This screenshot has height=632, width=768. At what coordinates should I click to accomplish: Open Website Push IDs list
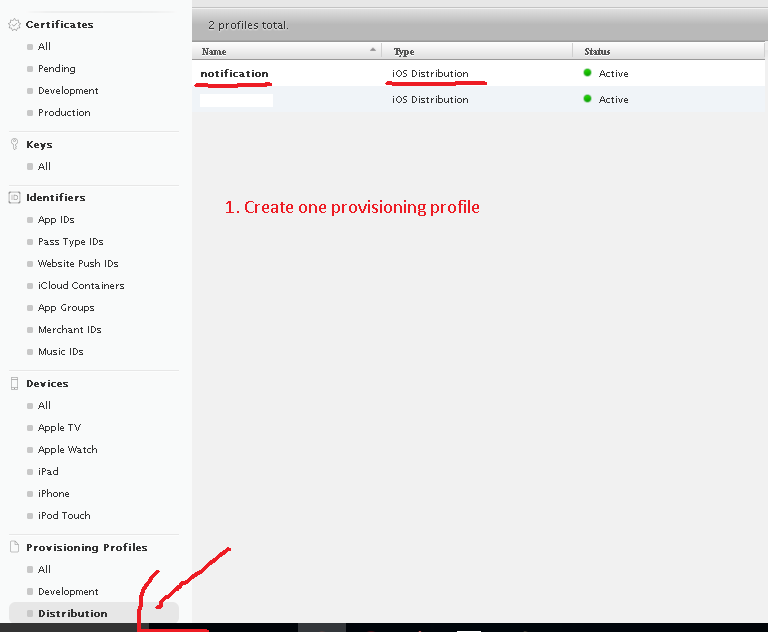pyautogui.click(x=78, y=264)
